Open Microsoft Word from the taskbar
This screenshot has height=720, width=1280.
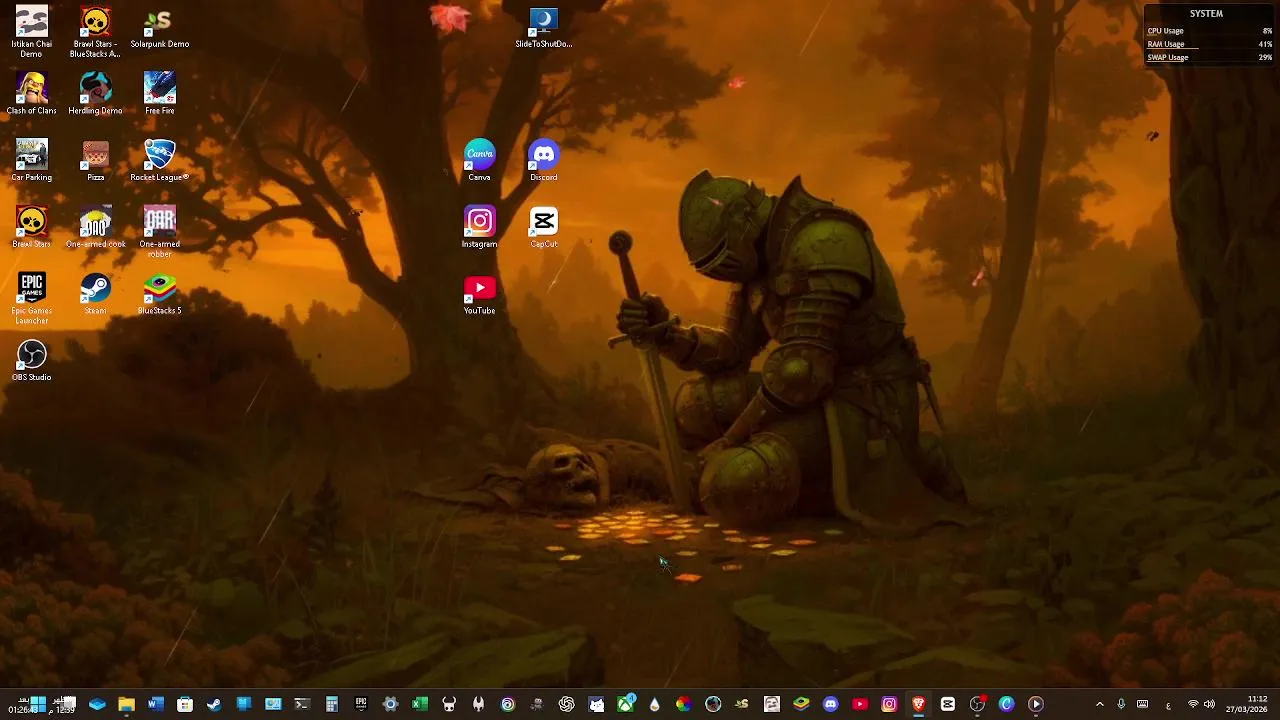[156, 704]
